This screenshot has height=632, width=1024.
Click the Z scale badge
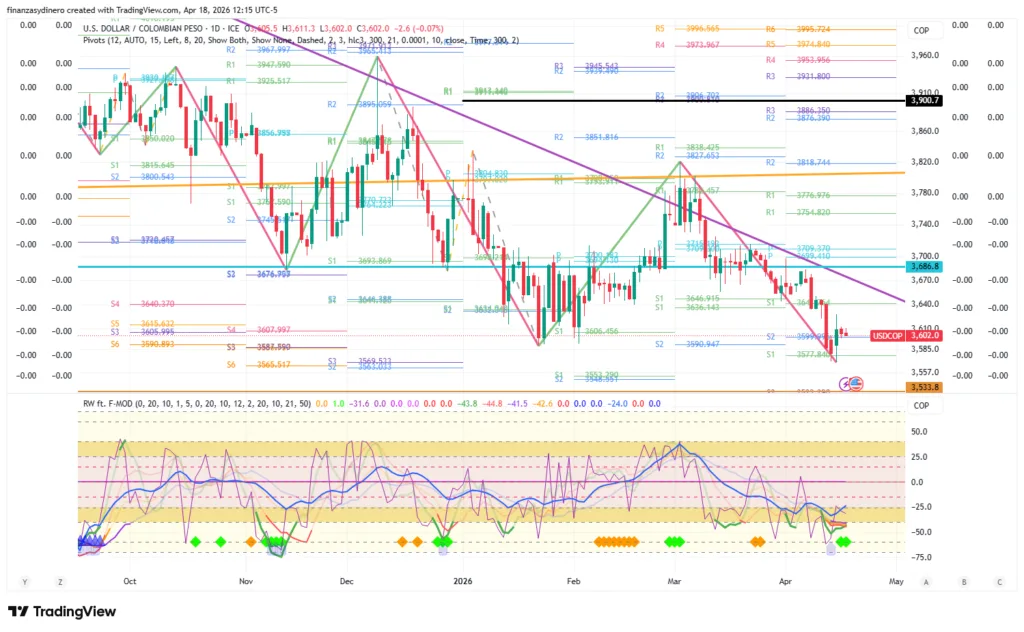60,581
